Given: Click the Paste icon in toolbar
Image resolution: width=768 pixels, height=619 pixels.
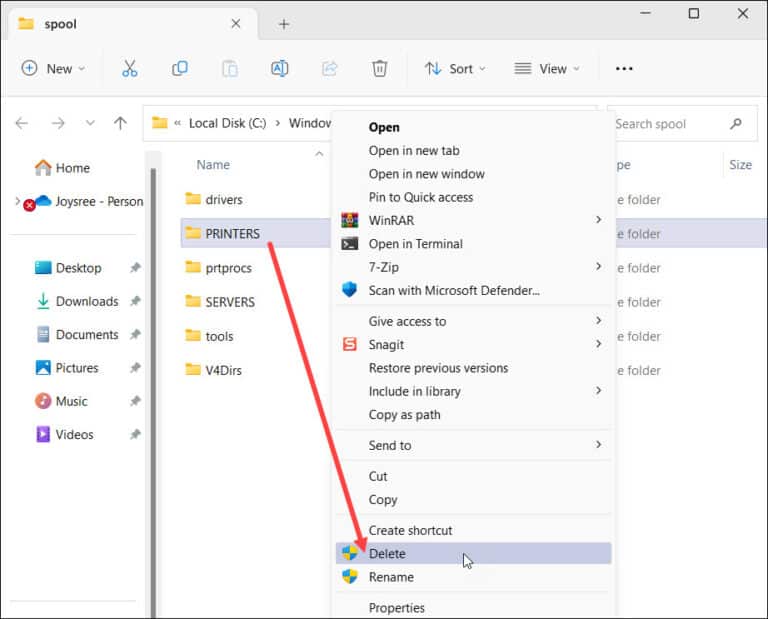Looking at the screenshot, I should click(230, 69).
